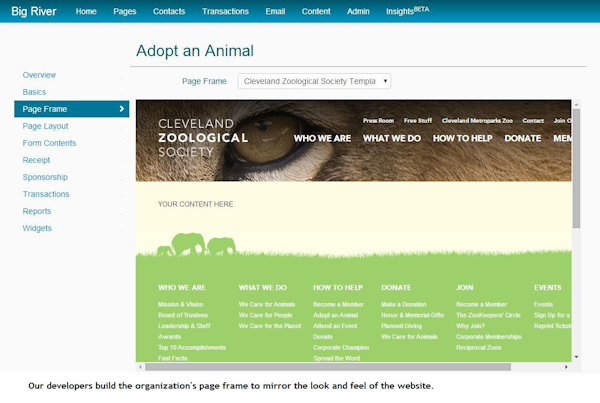The image size is (600, 403).
Task: Open Receipt in the sidebar
Action: (36, 160)
